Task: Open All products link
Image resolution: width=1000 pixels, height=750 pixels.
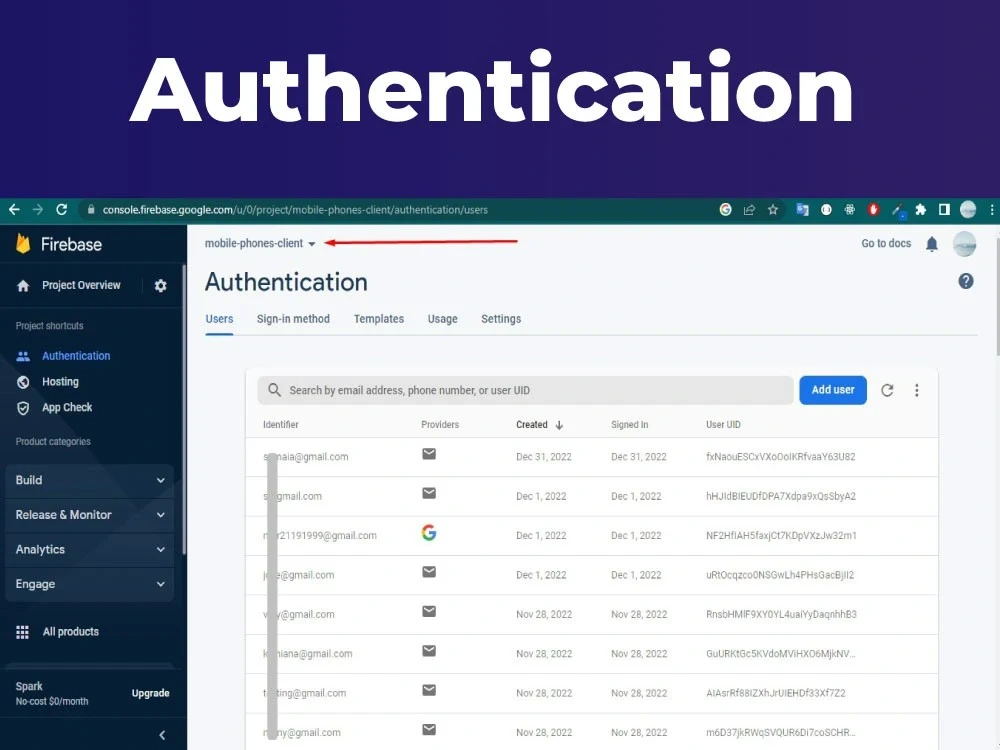Action: [71, 631]
